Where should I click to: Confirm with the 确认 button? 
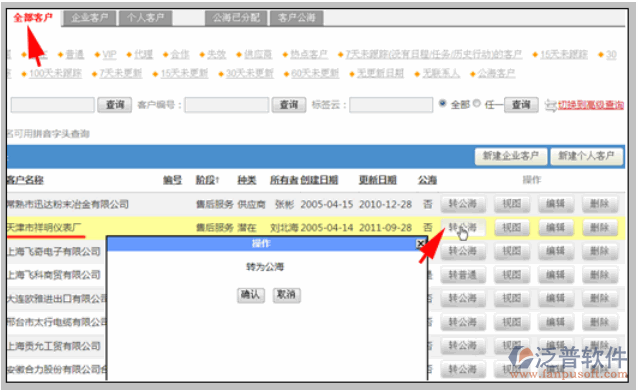pos(251,295)
